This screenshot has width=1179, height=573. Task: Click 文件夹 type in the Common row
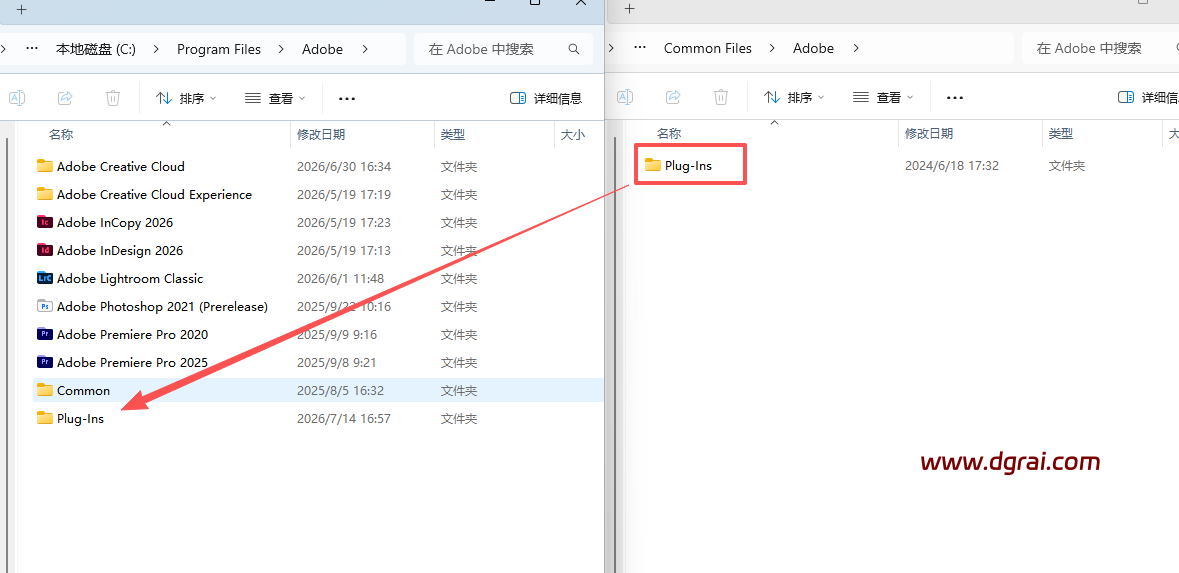pyautogui.click(x=459, y=390)
